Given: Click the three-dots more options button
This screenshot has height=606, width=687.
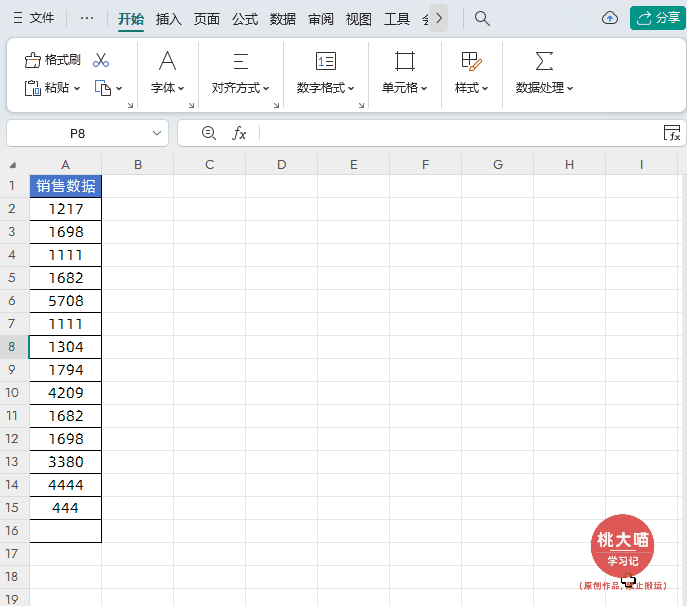Looking at the screenshot, I should tap(87, 18).
